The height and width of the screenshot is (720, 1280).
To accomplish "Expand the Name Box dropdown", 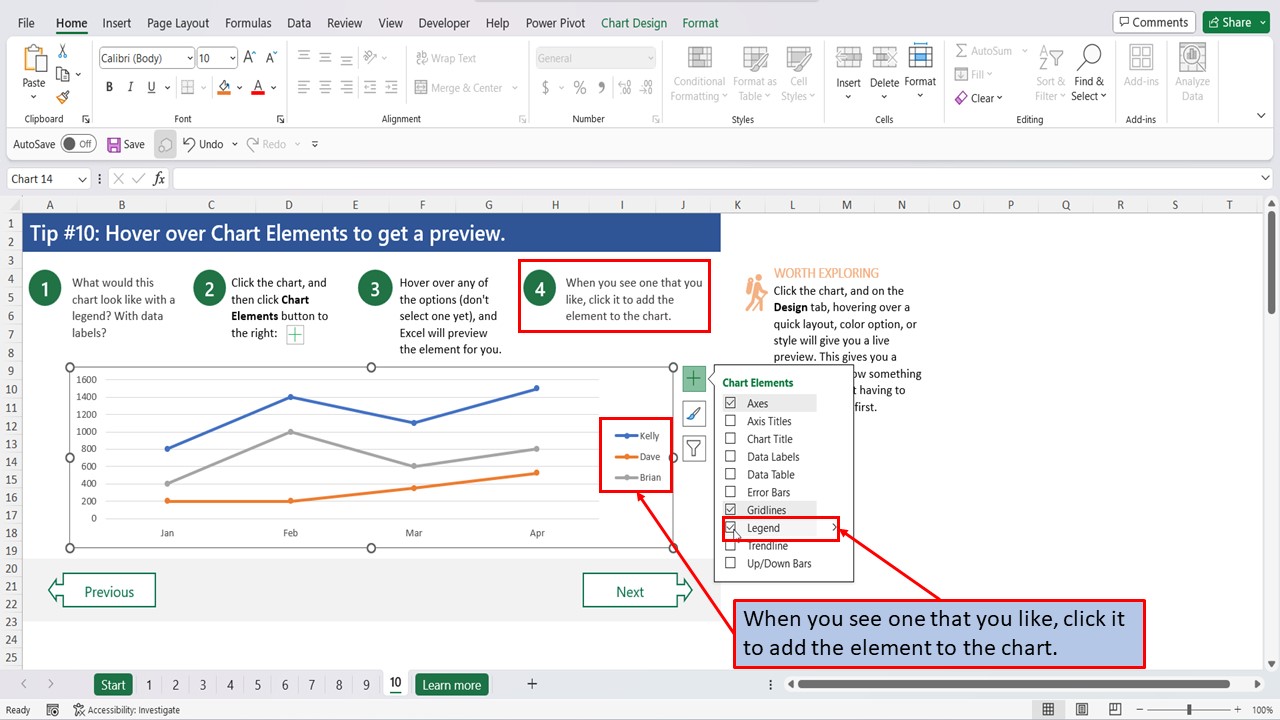I will click(x=80, y=179).
